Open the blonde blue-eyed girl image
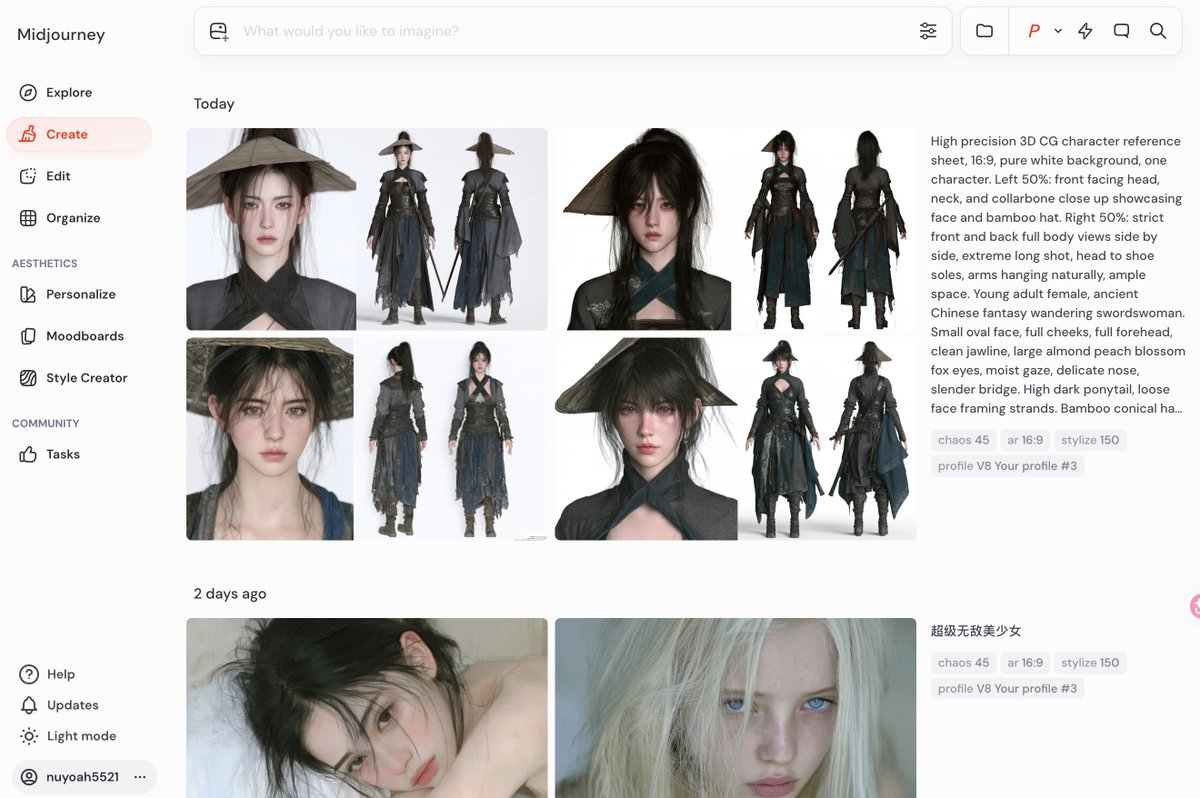The height and width of the screenshot is (798, 1200). click(x=736, y=708)
